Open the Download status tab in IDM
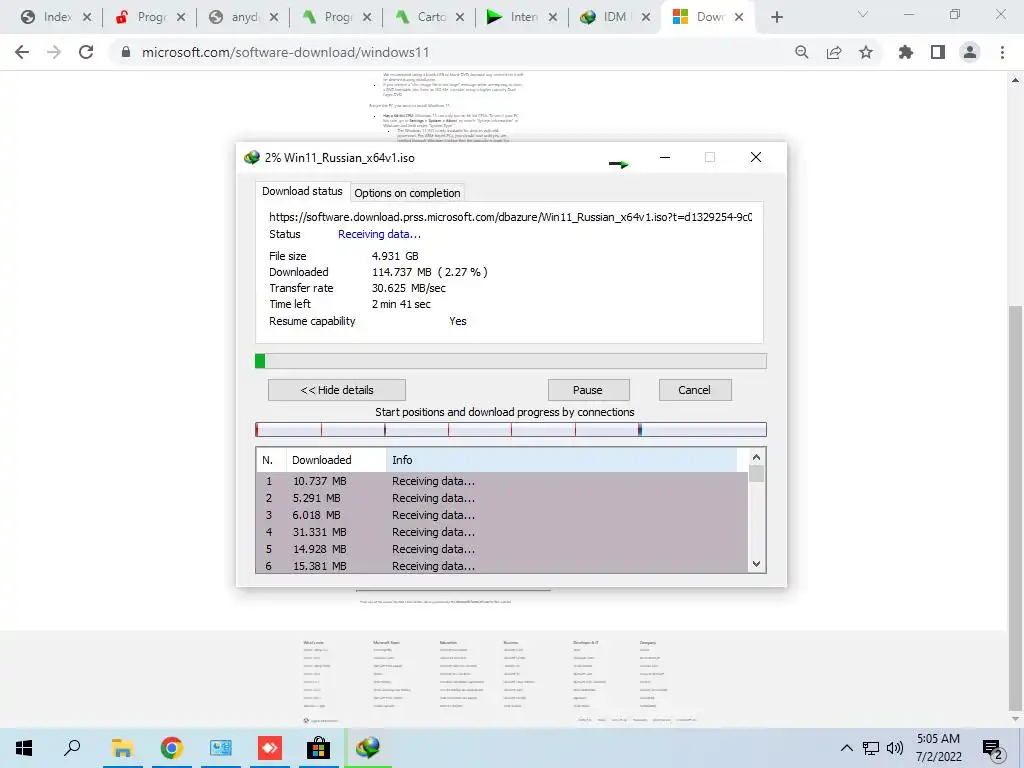Screen dimensions: 1024x768 point(302,191)
